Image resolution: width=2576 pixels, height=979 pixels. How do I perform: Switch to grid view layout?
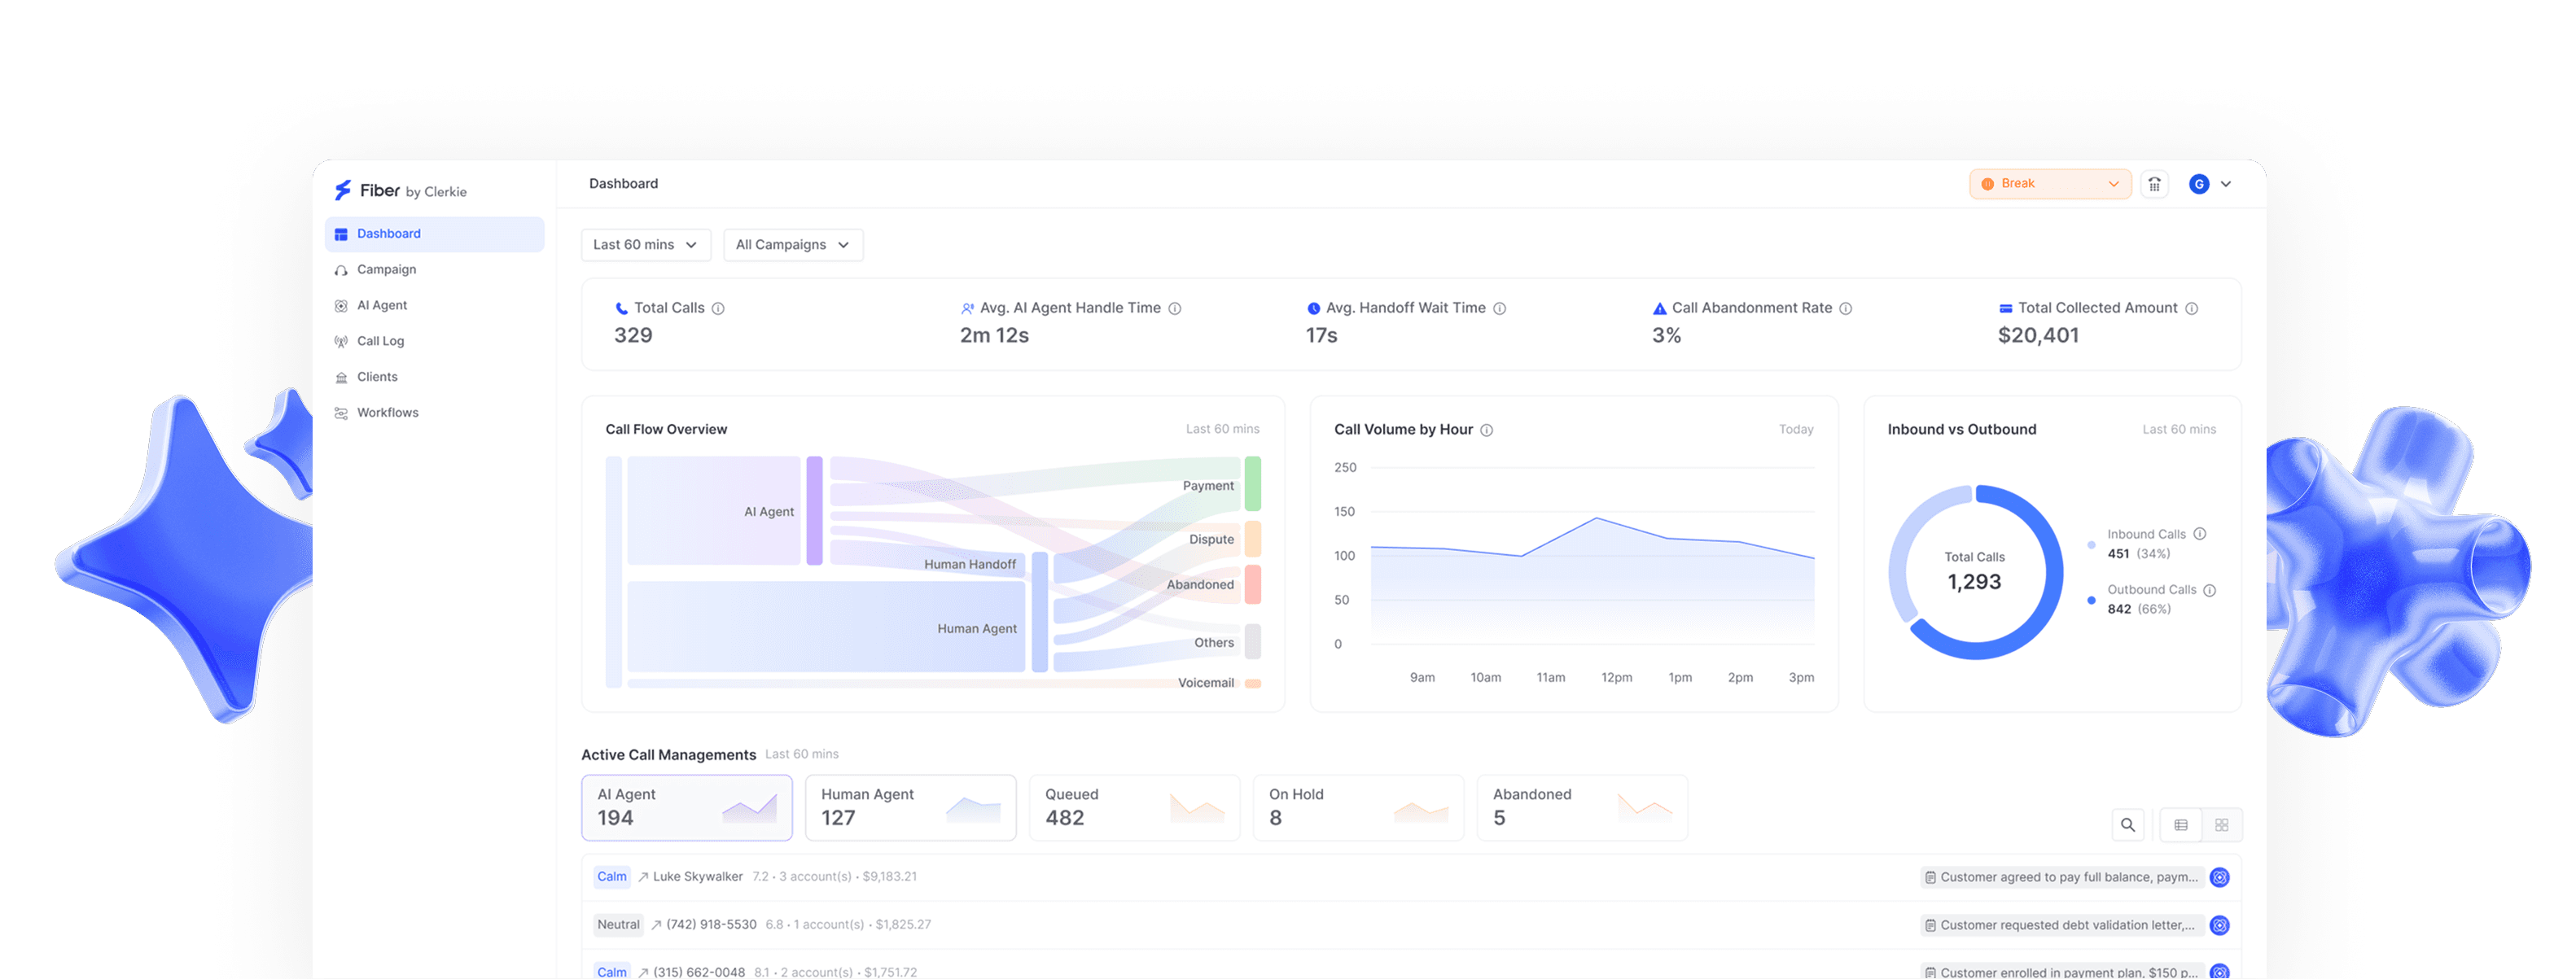[2222, 825]
